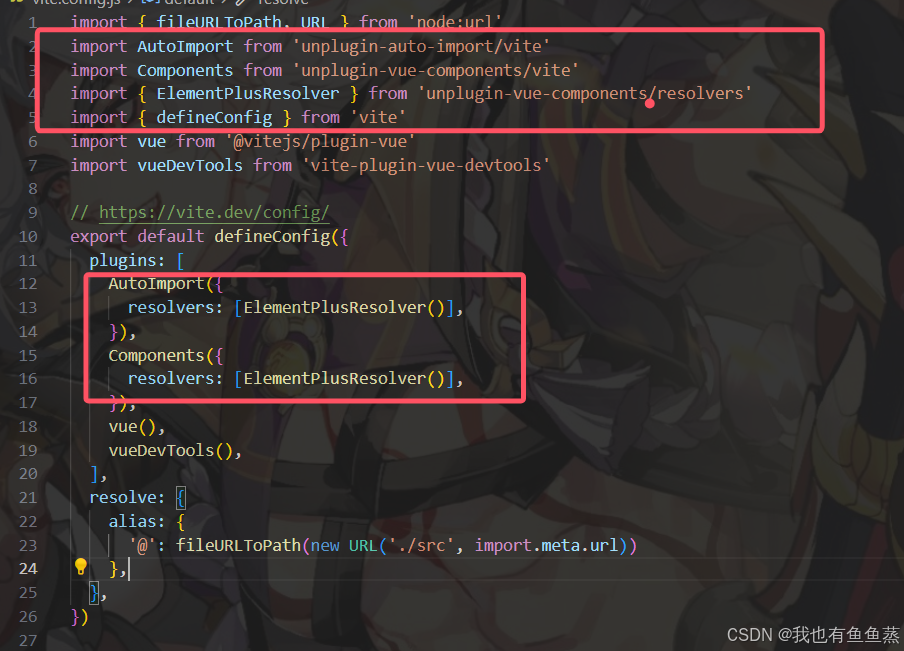Image resolution: width=904 pixels, height=651 pixels.
Task: Click the plugins: key on line 11
Action: pyautogui.click(x=127, y=261)
